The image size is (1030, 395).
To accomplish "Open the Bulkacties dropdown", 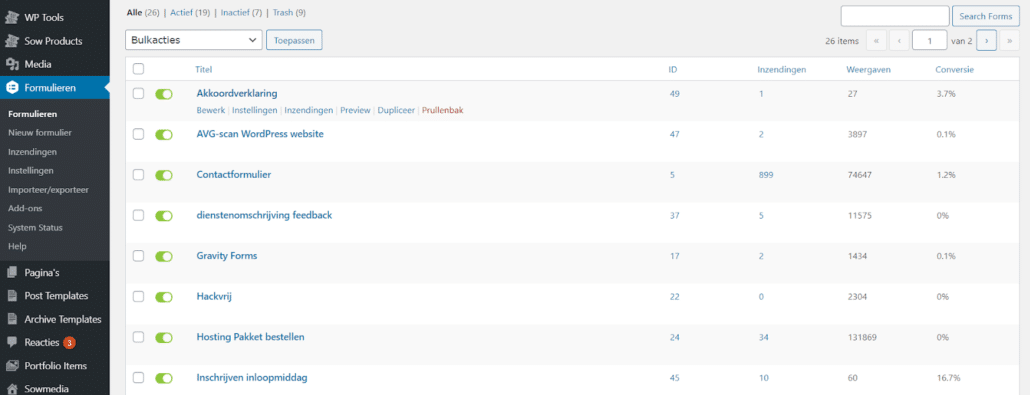I will tap(194, 40).
